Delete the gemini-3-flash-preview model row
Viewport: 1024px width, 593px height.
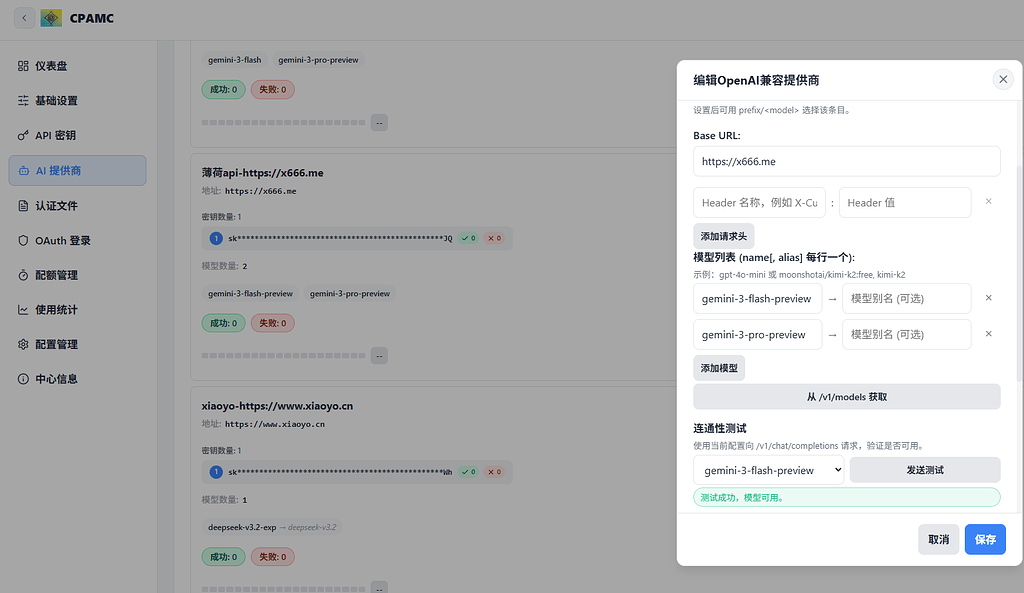point(989,298)
